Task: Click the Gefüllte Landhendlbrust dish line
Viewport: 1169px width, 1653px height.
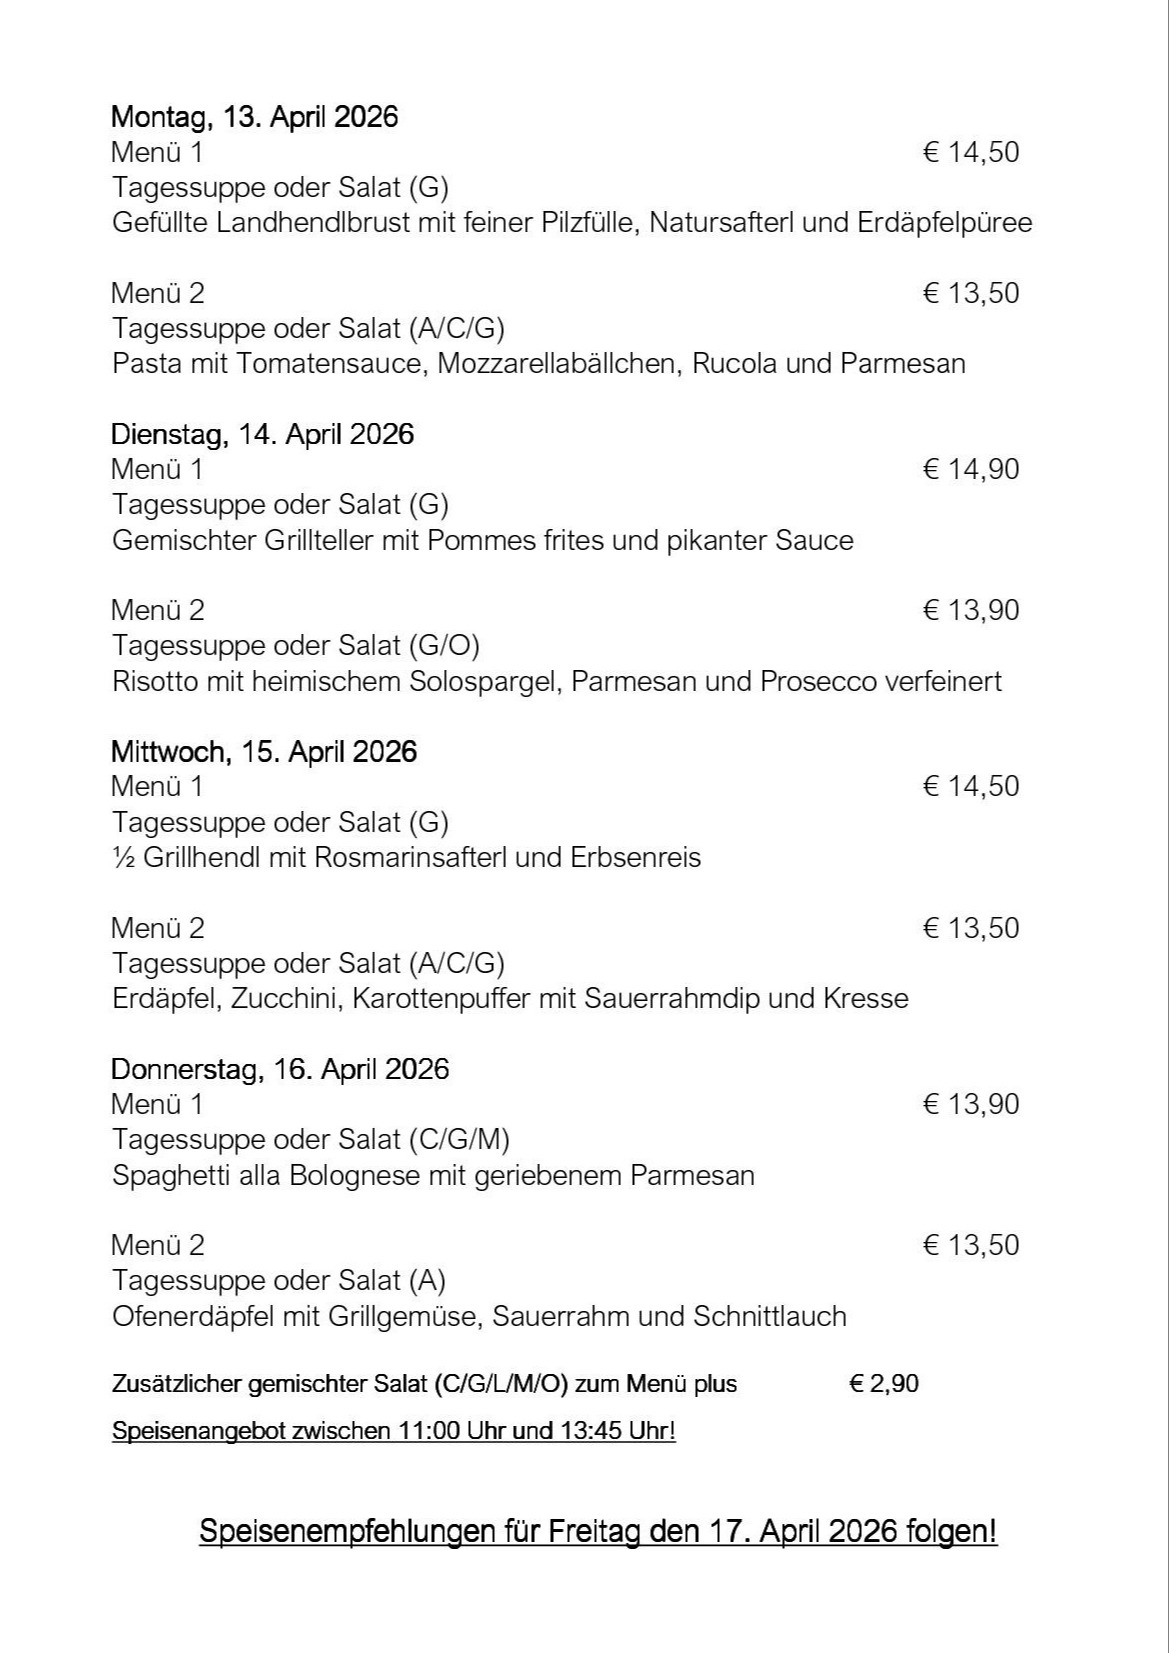Action: pyautogui.click(x=571, y=222)
